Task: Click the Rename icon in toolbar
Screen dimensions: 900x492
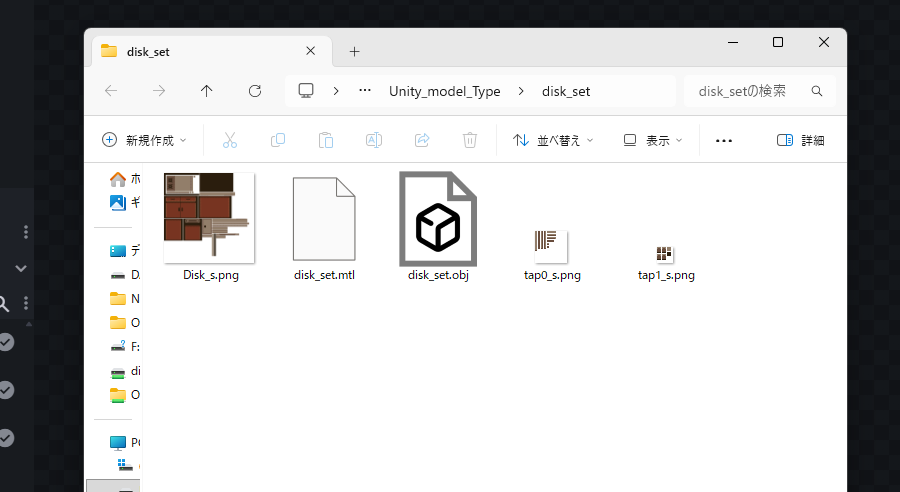Action: pyautogui.click(x=374, y=141)
